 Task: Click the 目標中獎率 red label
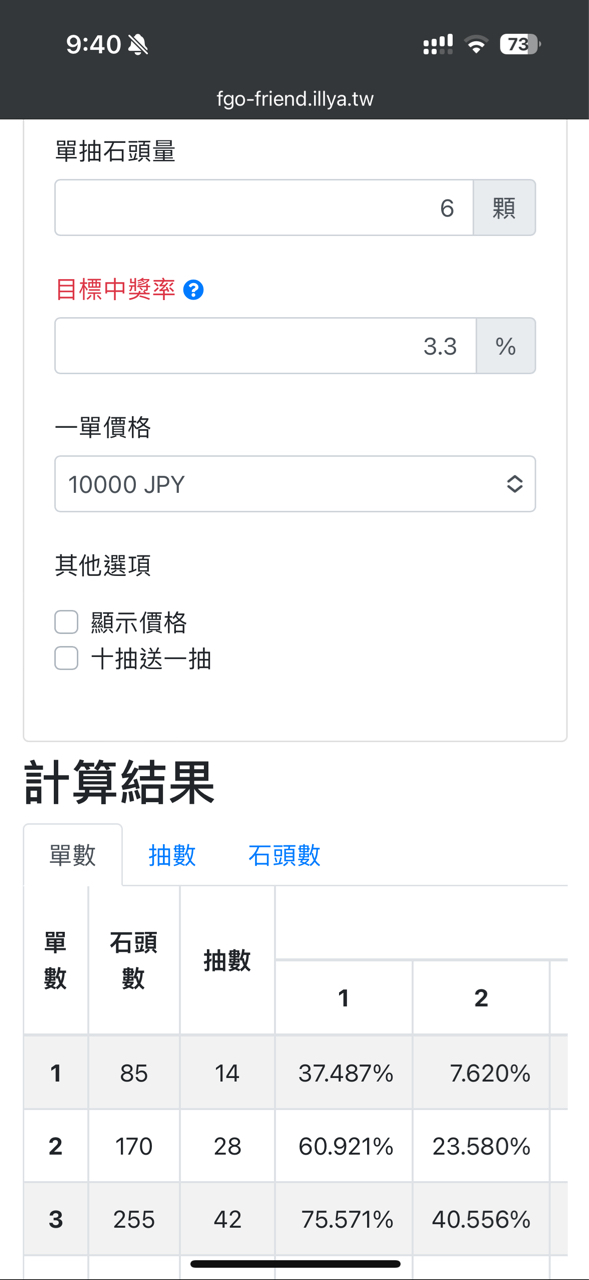pyautogui.click(x=115, y=290)
